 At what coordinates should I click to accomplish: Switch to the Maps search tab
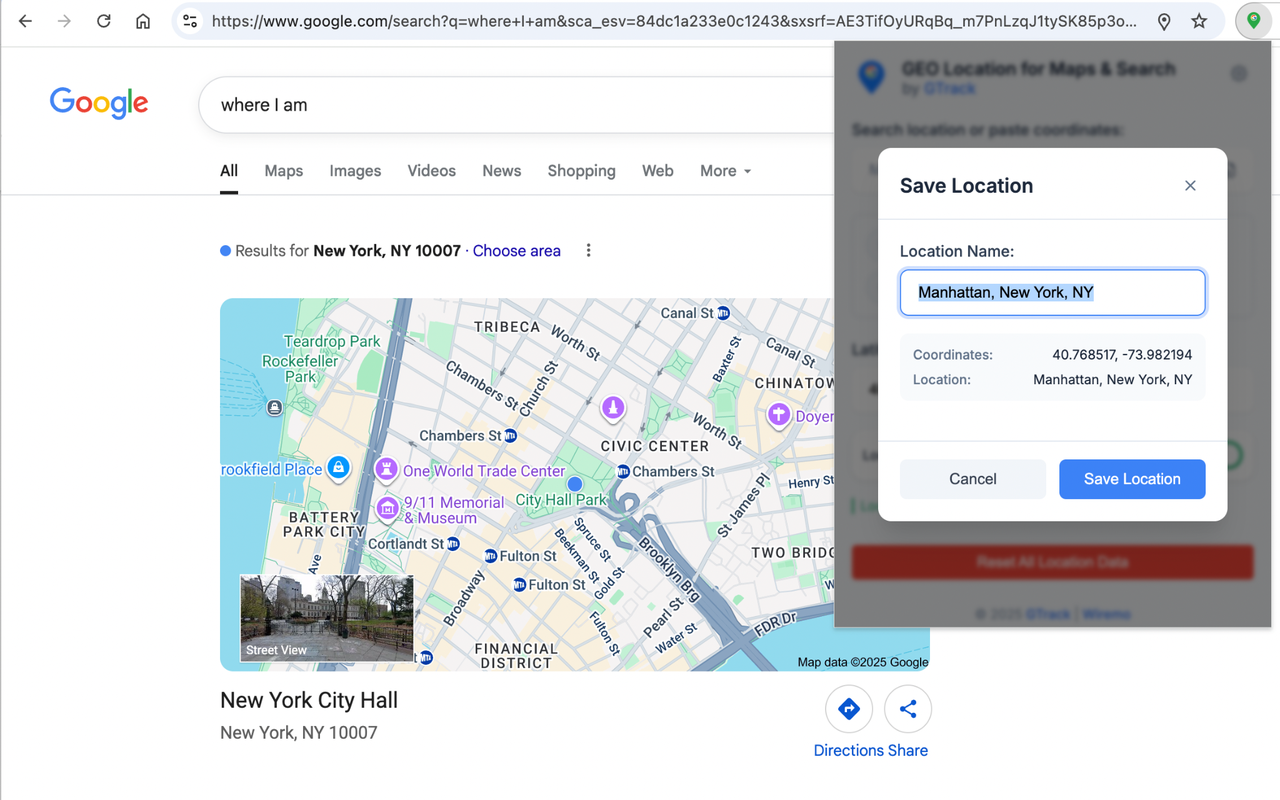[283, 170]
